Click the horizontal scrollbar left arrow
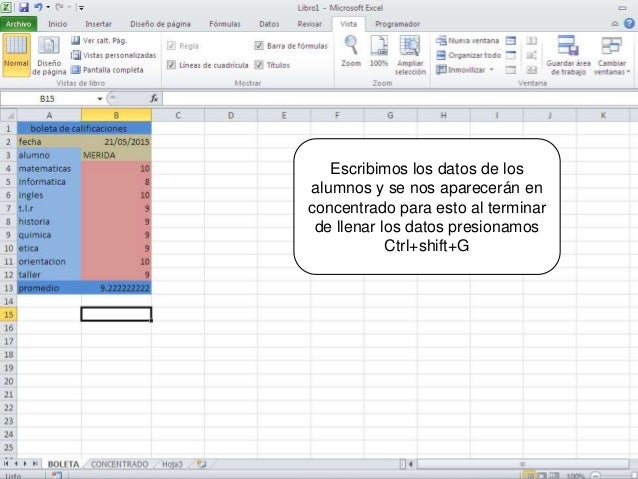638x479 pixels. pos(411,464)
